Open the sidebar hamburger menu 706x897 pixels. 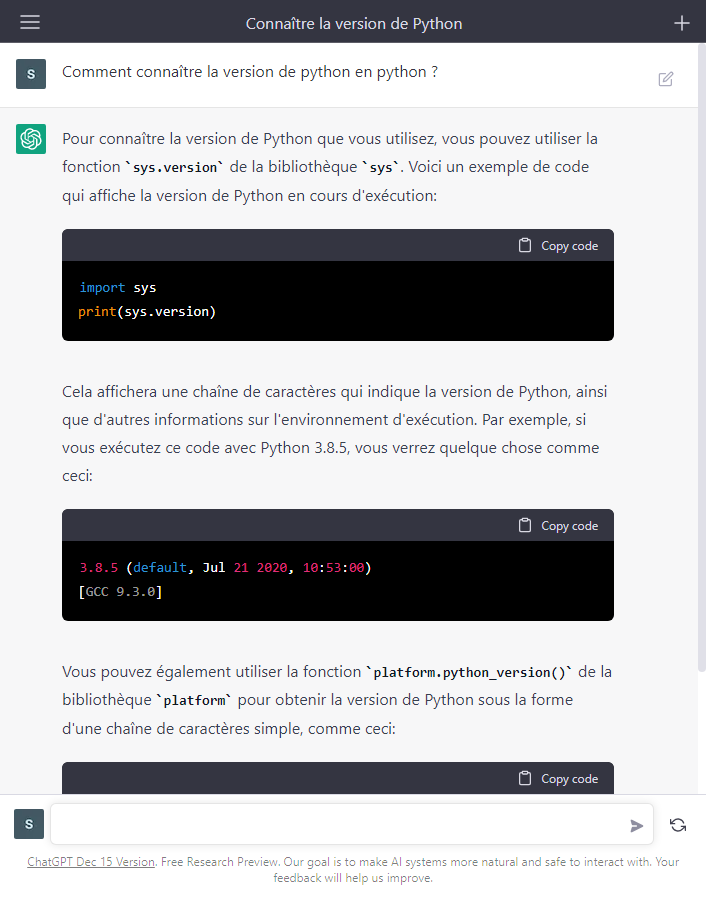point(28,22)
